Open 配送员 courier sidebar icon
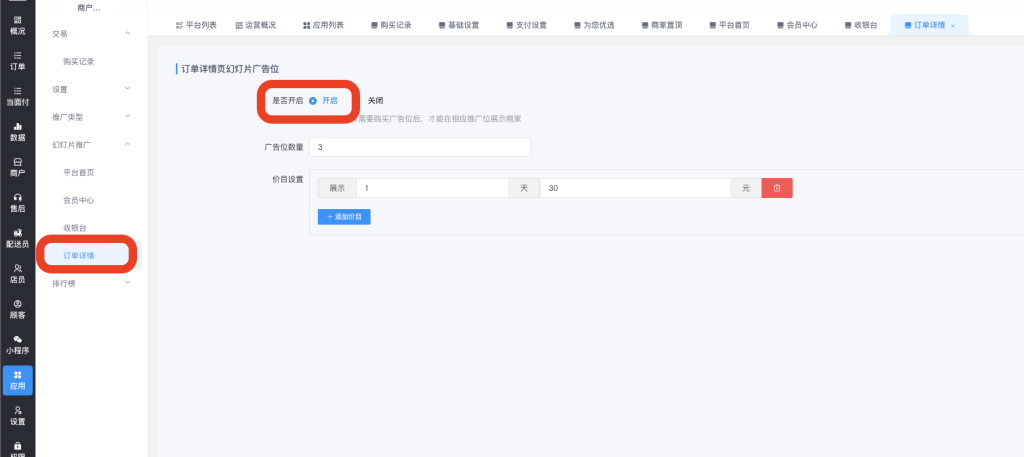Image resolution: width=1024 pixels, height=457 pixels. pos(17,238)
